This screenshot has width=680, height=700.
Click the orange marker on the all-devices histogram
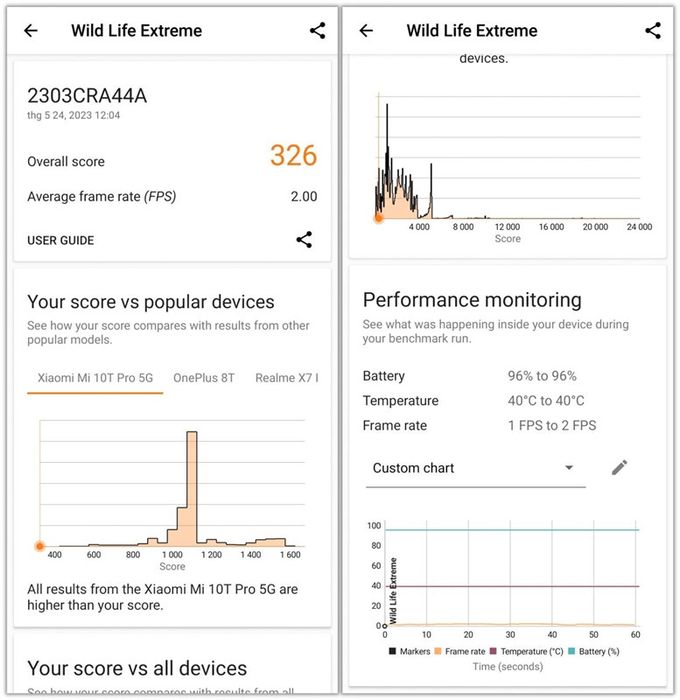pos(379,217)
